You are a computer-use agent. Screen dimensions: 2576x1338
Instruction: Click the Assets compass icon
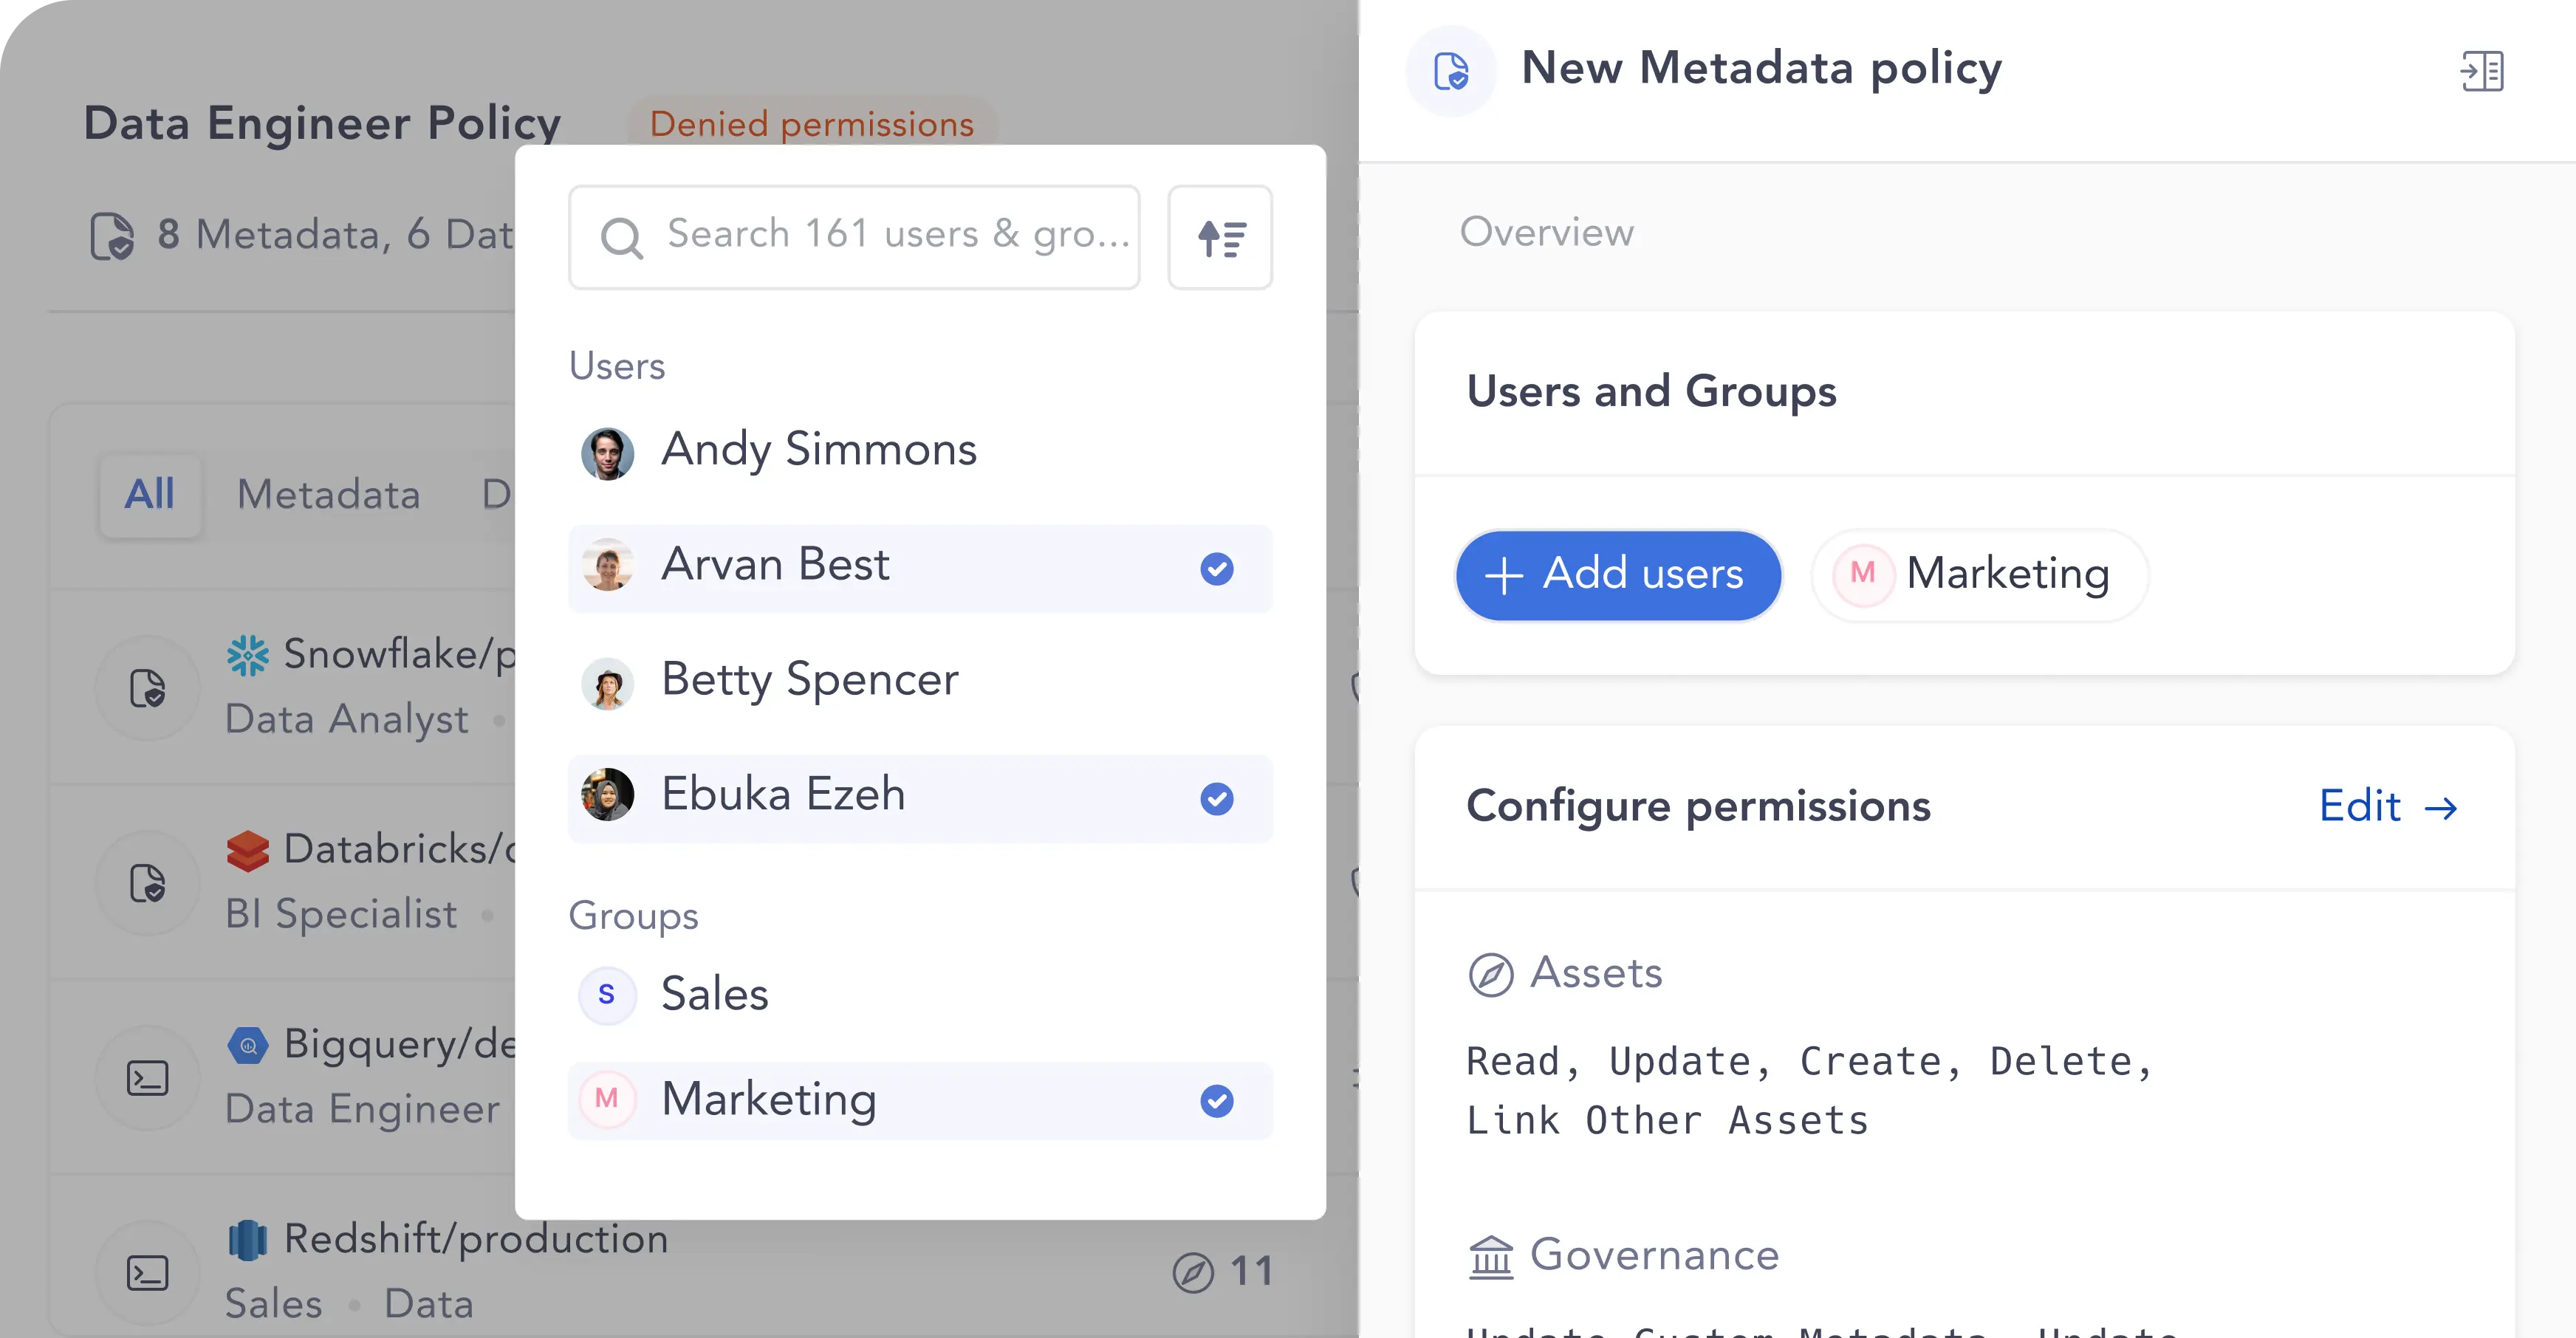coord(1490,974)
